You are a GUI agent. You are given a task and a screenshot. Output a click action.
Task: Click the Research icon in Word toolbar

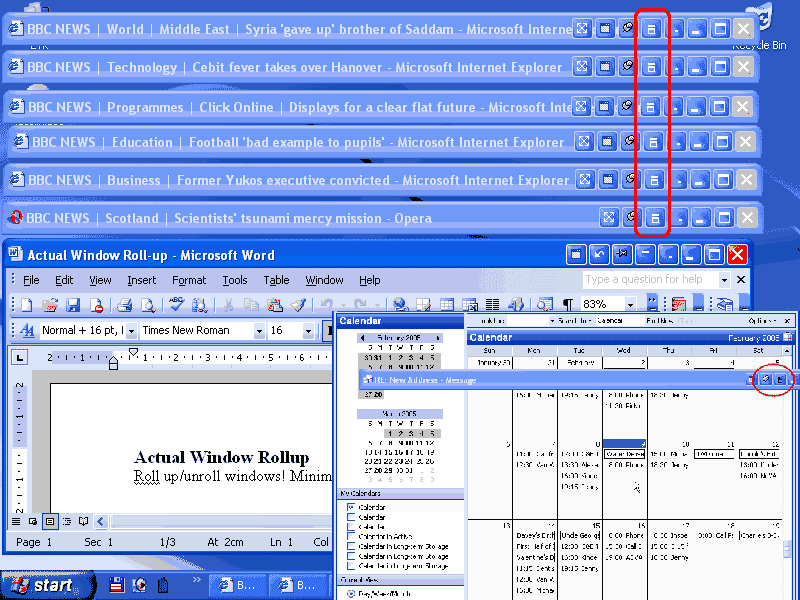(x=199, y=305)
